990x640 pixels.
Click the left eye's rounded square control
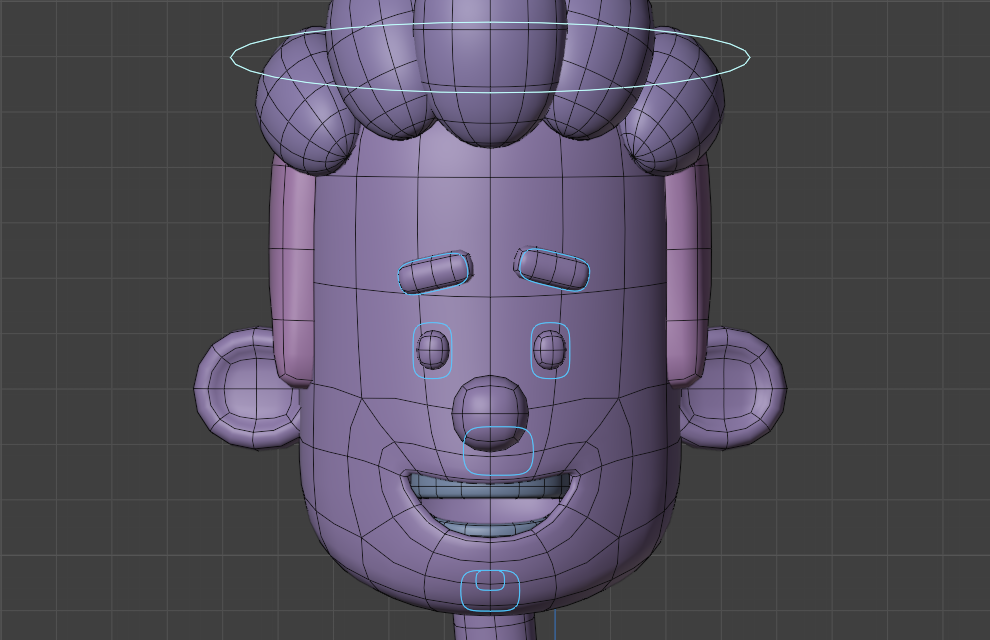432,350
